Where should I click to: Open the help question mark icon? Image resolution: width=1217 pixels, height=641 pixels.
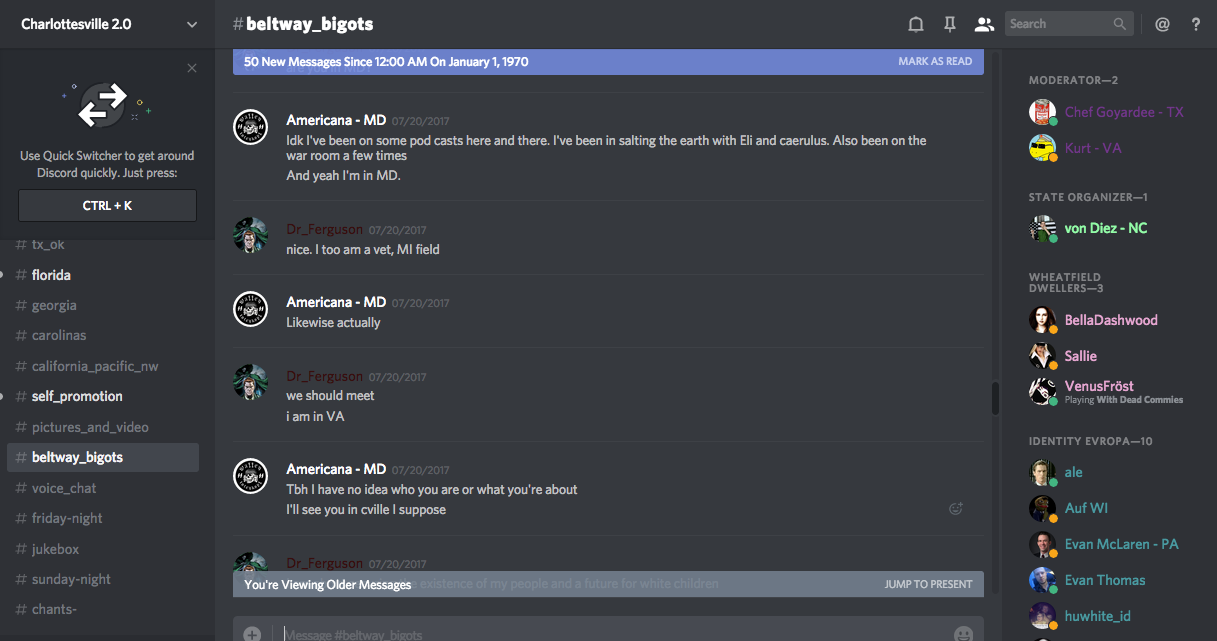click(x=1196, y=24)
